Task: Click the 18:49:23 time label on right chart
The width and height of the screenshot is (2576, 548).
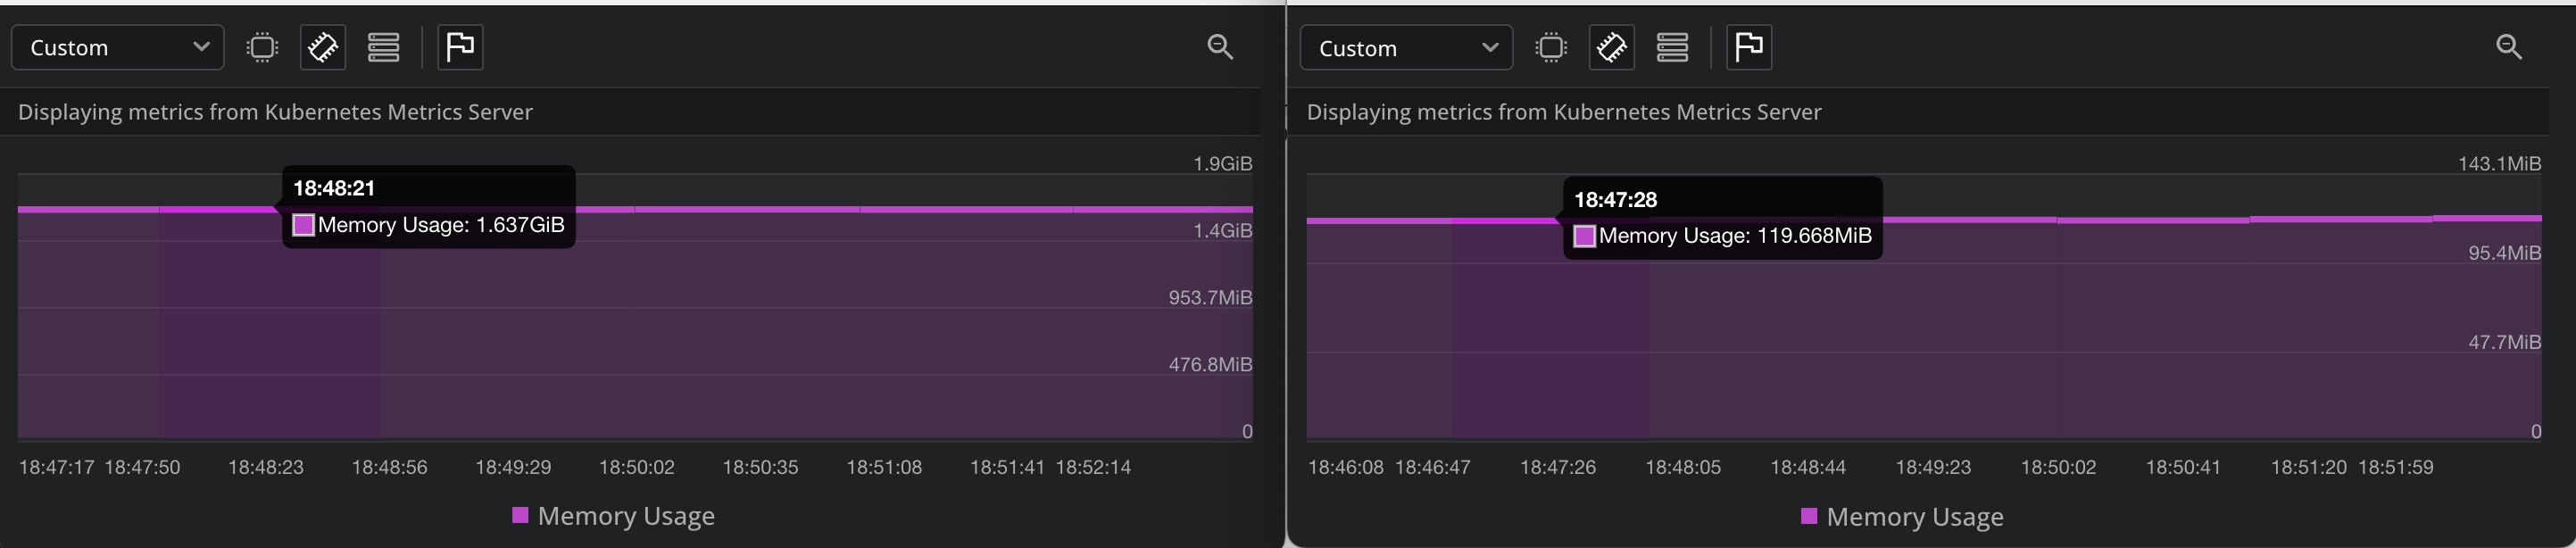Action: (1933, 467)
